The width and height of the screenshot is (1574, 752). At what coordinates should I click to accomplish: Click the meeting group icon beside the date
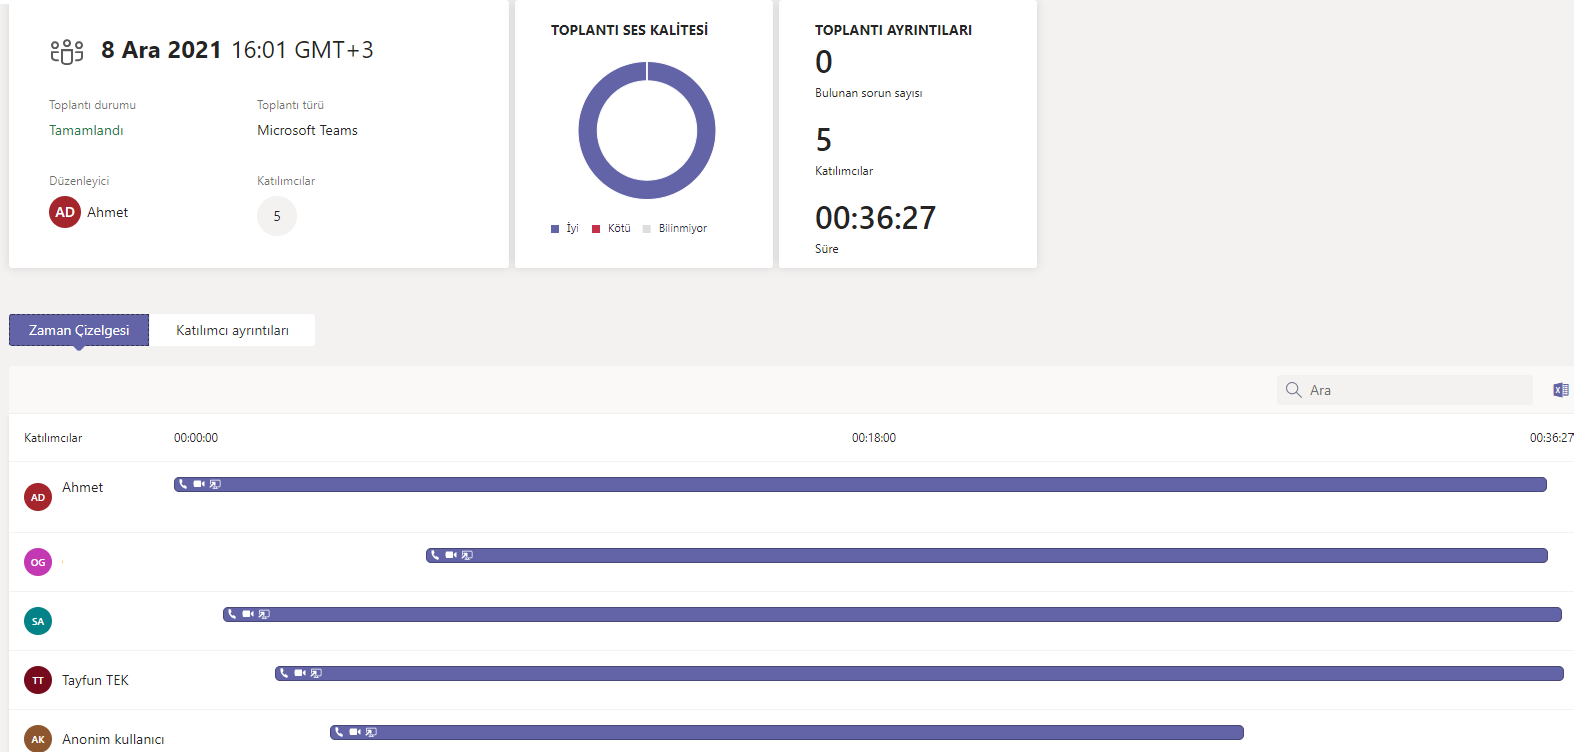(67, 51)
